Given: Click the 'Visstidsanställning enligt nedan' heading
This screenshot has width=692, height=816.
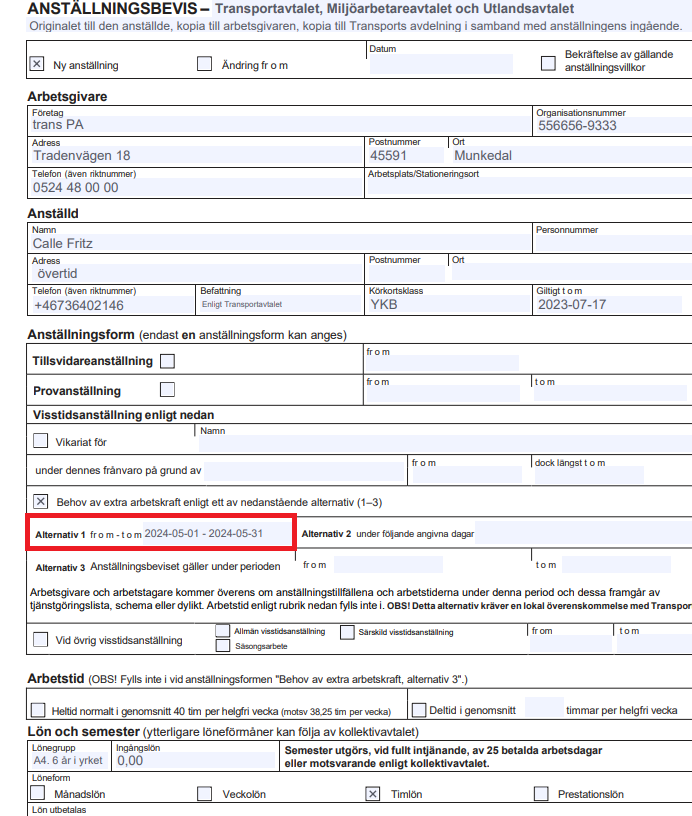Looking at the screenshot, I should [x=123, y=415].
